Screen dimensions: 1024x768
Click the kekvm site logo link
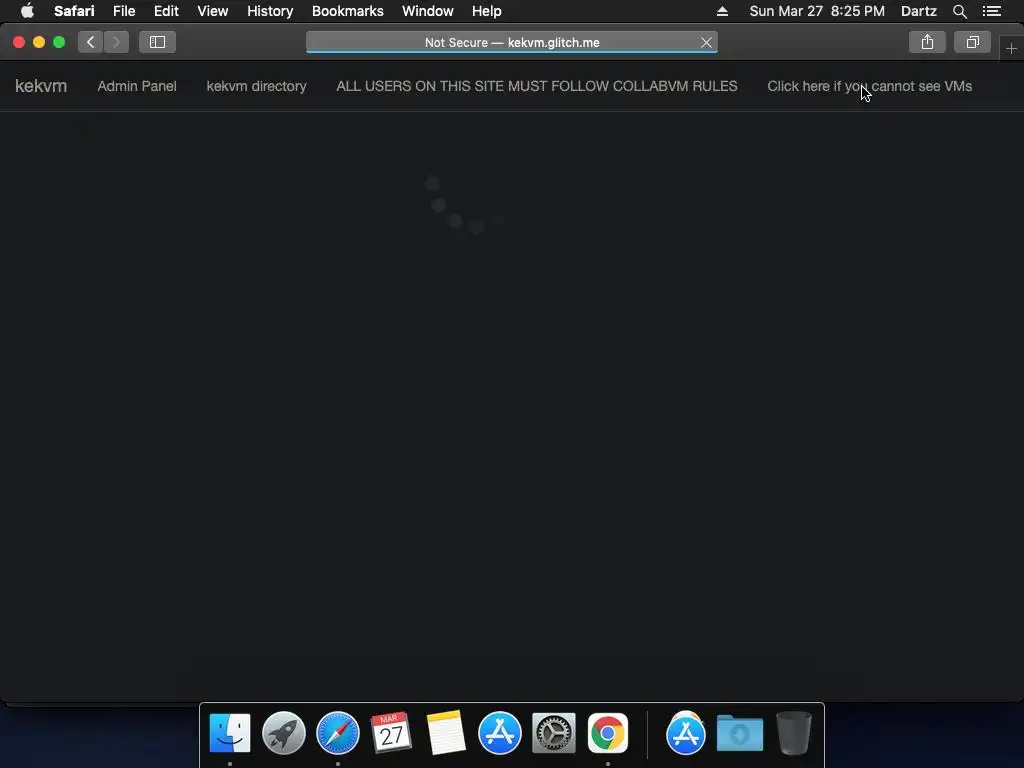click(x=41, y=86)
